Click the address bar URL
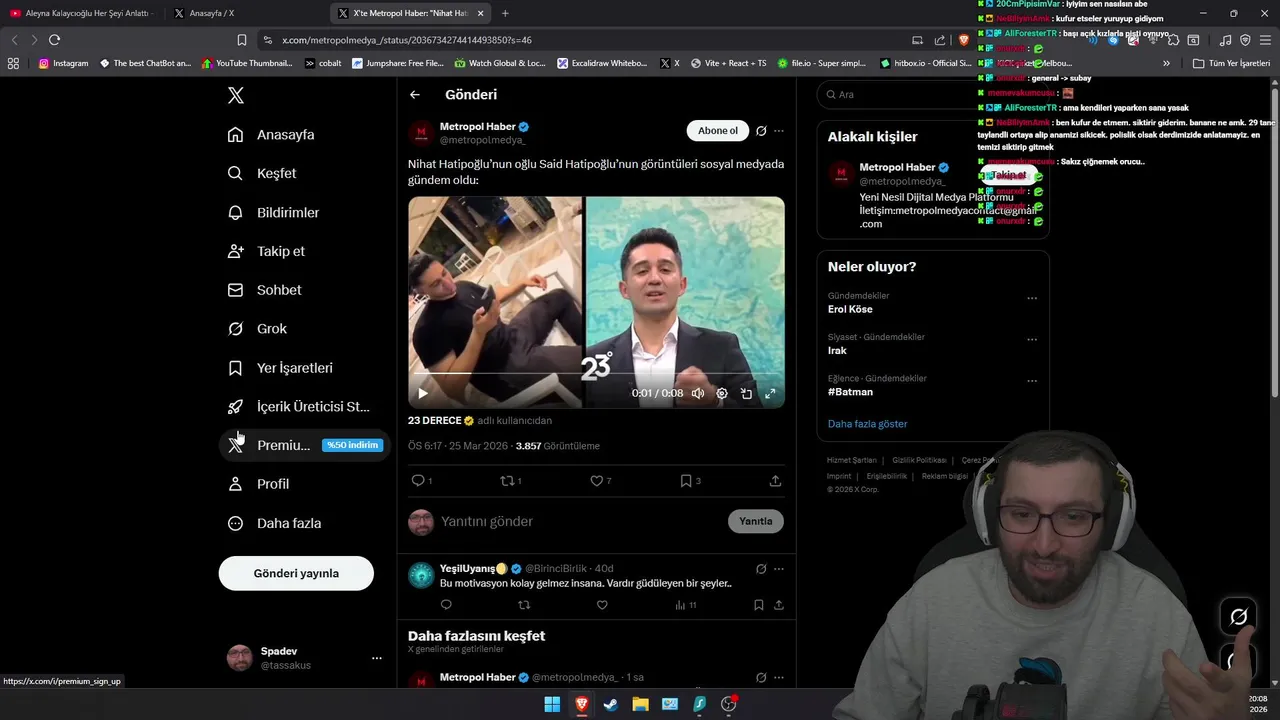The width and height of the screenshot is (1280, 720). pyautogui.click(x=407, y=40)
